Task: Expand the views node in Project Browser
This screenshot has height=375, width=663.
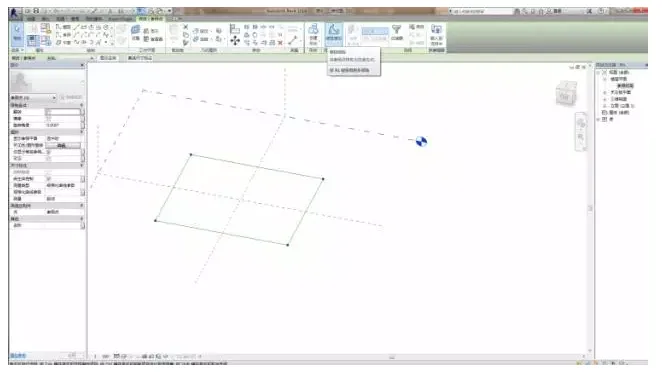Action: pyautogui.click(x=599, y=72)
